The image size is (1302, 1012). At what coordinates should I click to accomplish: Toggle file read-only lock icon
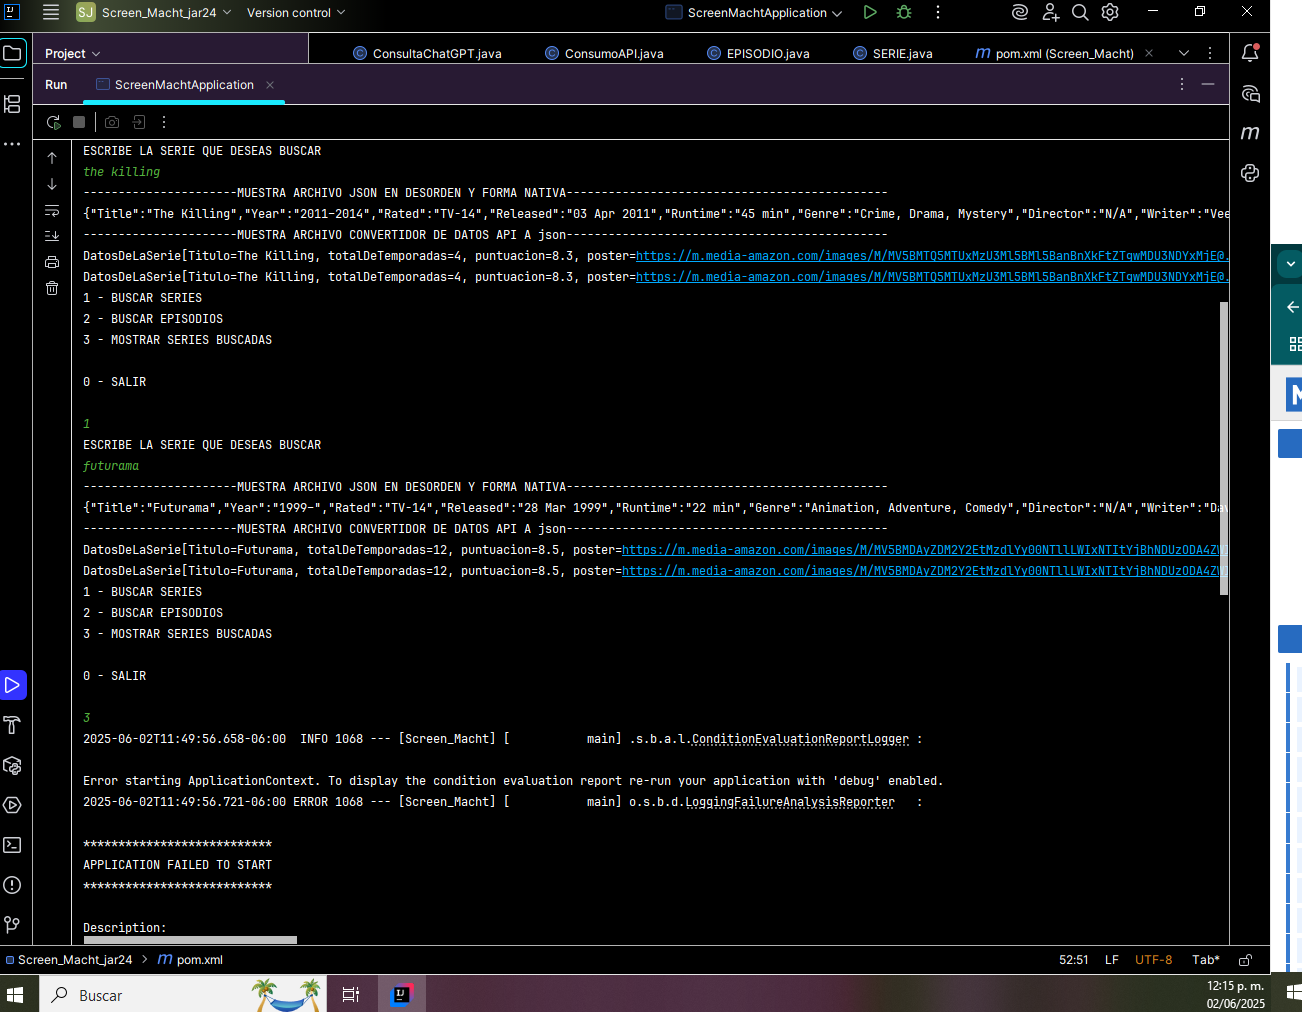tap(1246, 960)
